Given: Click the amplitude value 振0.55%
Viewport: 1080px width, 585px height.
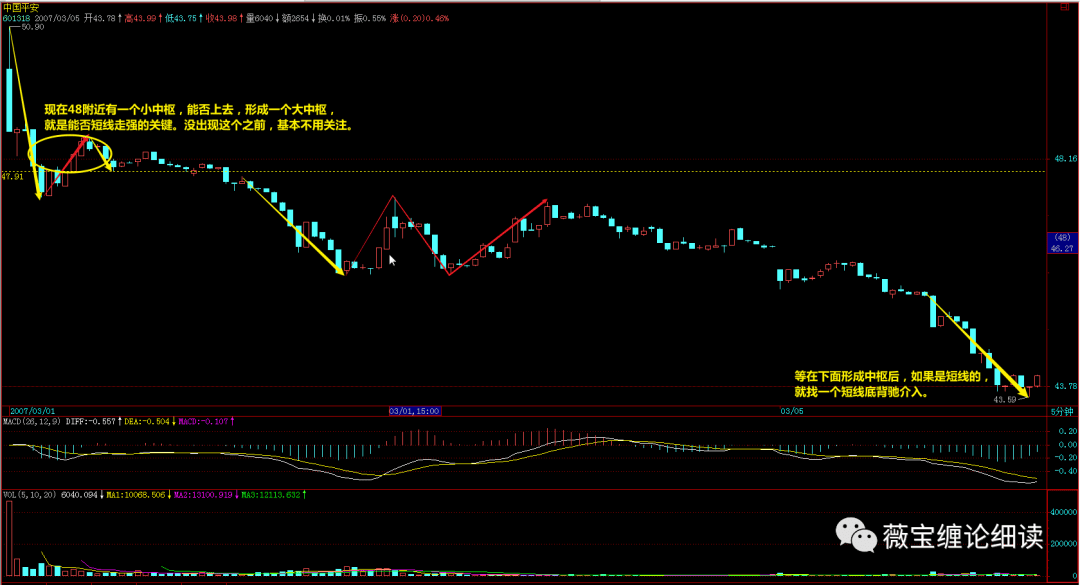Looking at the screenshot, I should [x=370, y=18].
